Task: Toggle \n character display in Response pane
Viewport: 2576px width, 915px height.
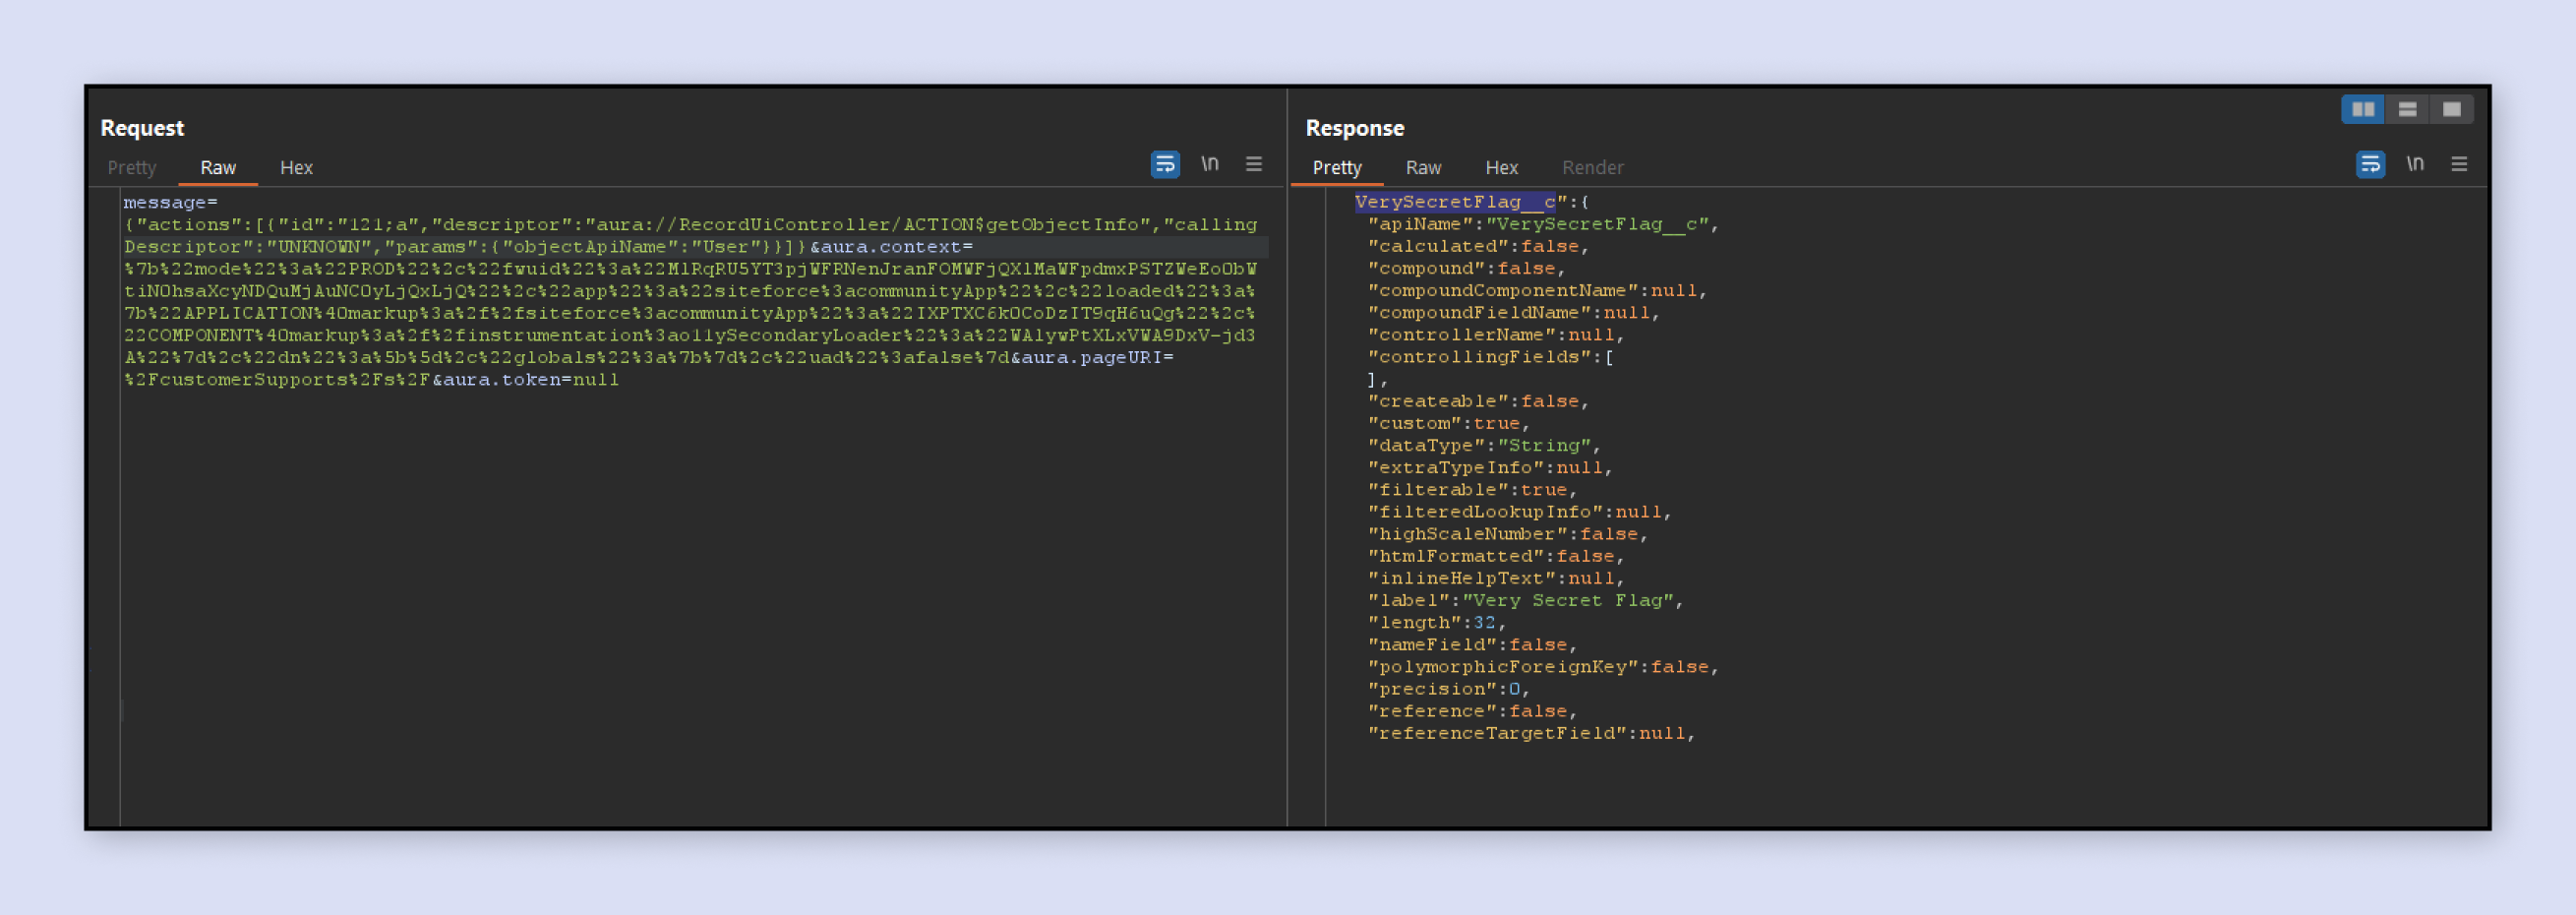Action: tap(2417, 164)
